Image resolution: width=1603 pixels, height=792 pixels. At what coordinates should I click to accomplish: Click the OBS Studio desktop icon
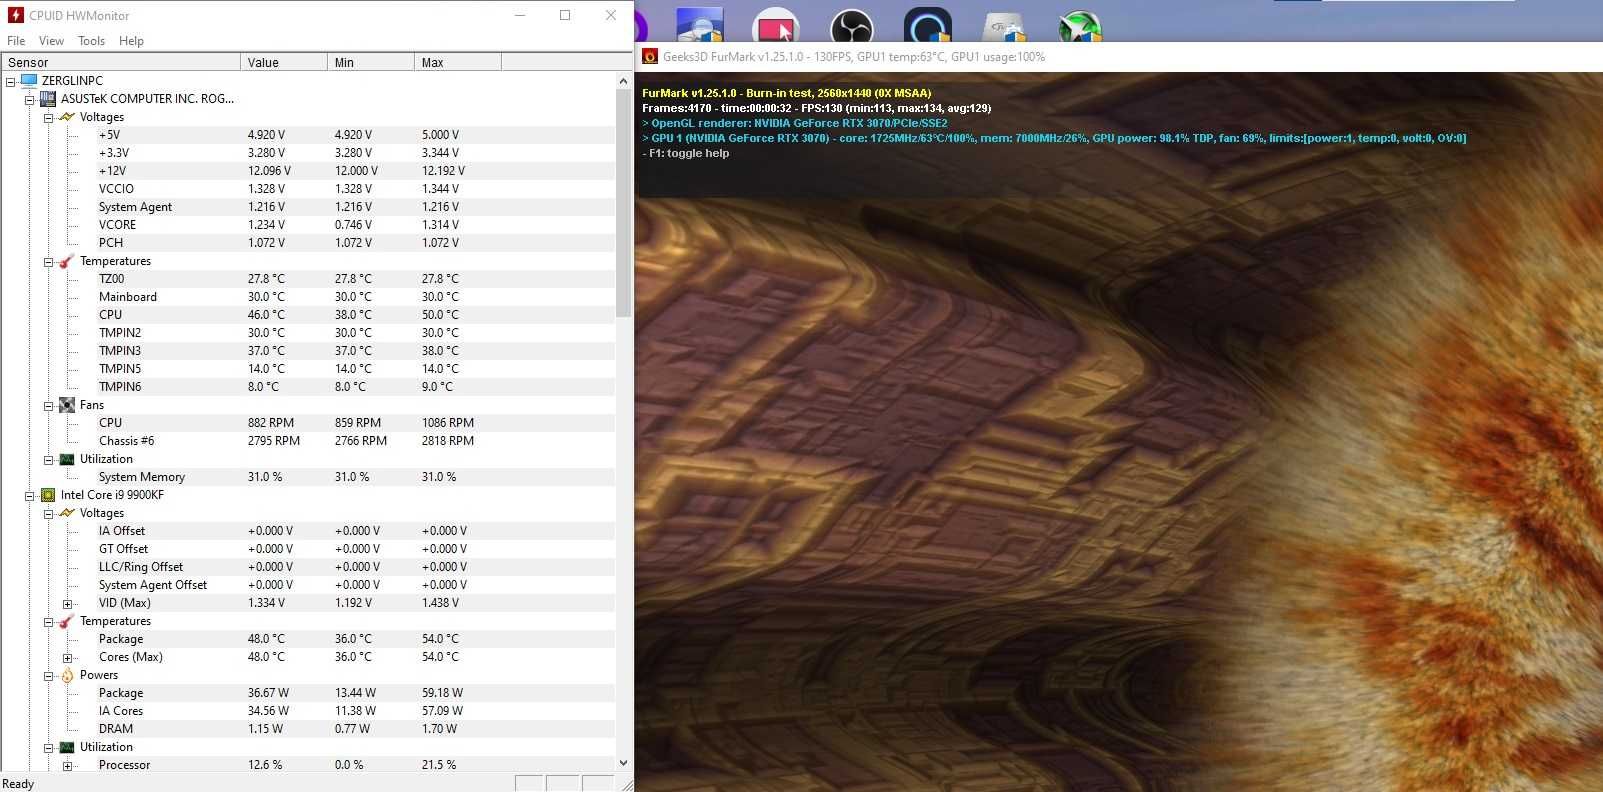click(851, 25)
